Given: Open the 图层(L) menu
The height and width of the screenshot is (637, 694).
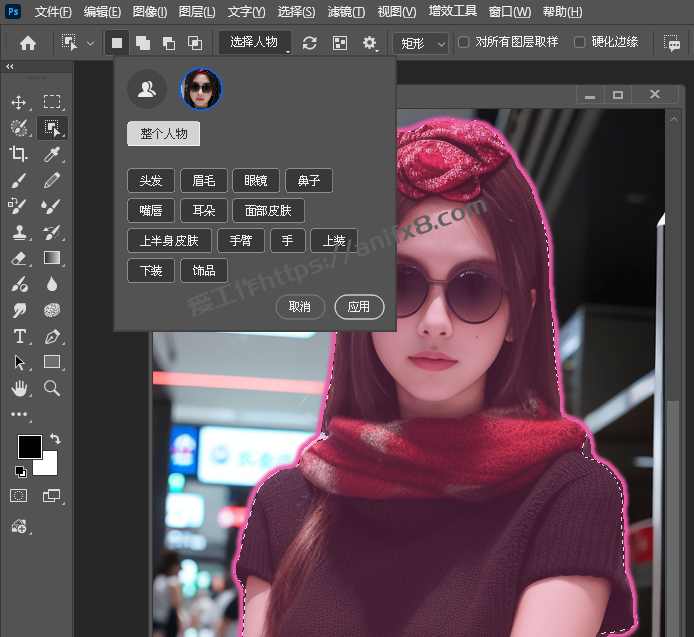Looking at the screenshot, I should (x=197, y=12).
